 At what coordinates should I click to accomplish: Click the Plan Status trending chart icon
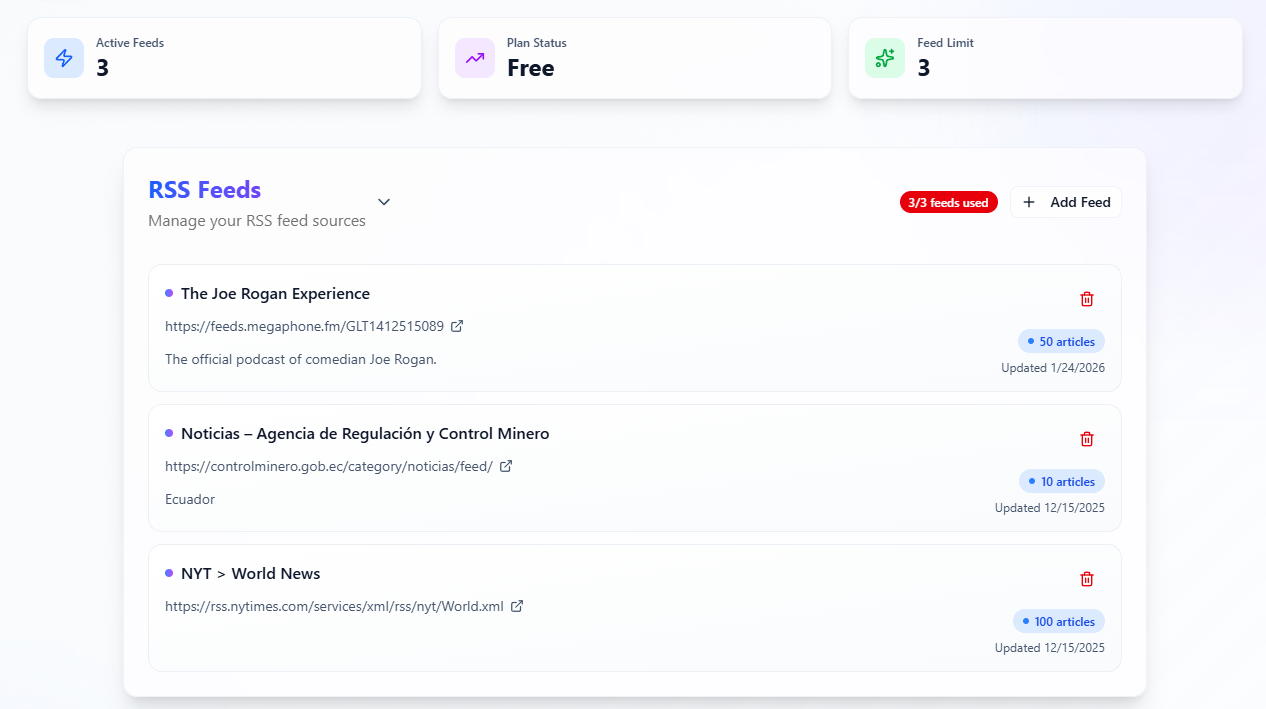474,58
